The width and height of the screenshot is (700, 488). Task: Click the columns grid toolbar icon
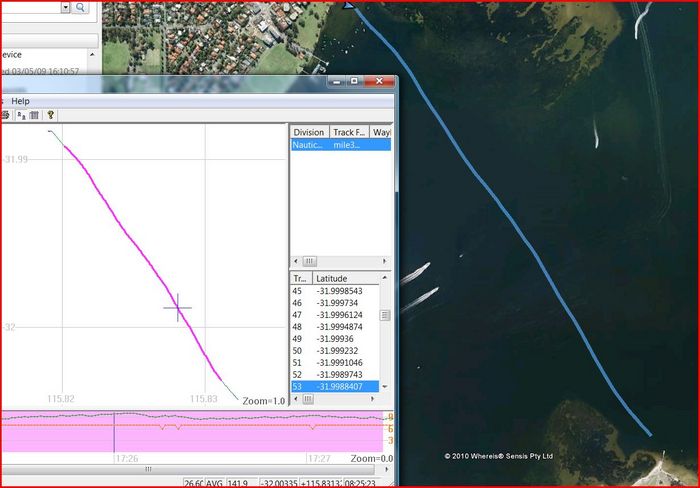(34, 116)
